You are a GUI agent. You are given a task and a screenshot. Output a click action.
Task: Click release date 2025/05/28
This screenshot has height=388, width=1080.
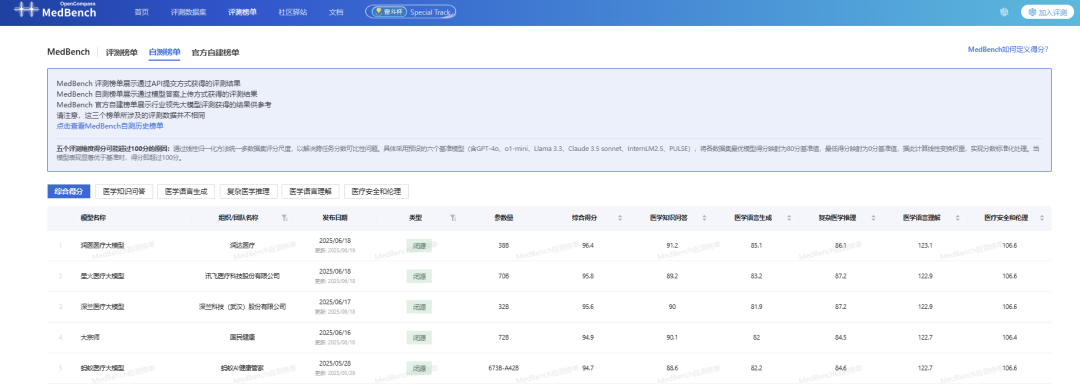click(335, 363)
